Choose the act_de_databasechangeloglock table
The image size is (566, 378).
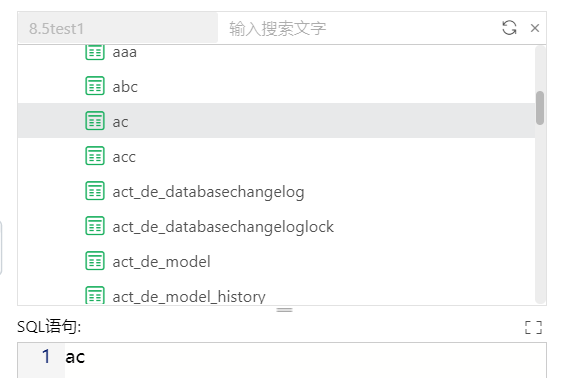tap(277, 226)
